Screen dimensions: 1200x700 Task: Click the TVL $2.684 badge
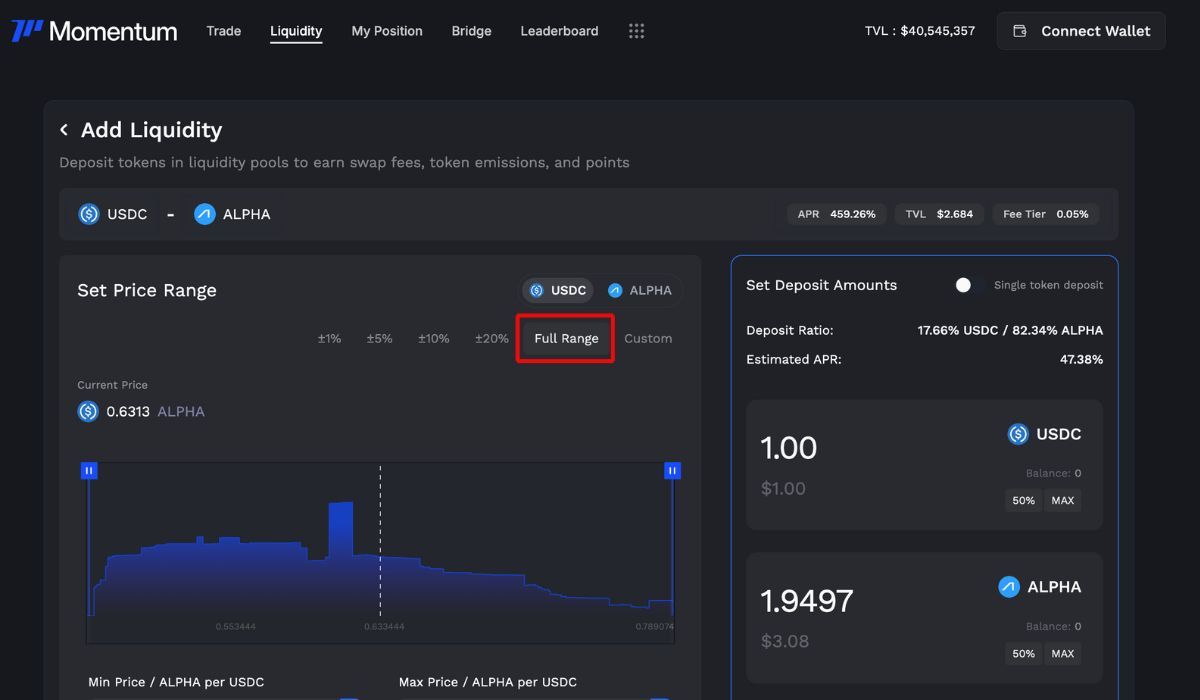tap(939, 214)
